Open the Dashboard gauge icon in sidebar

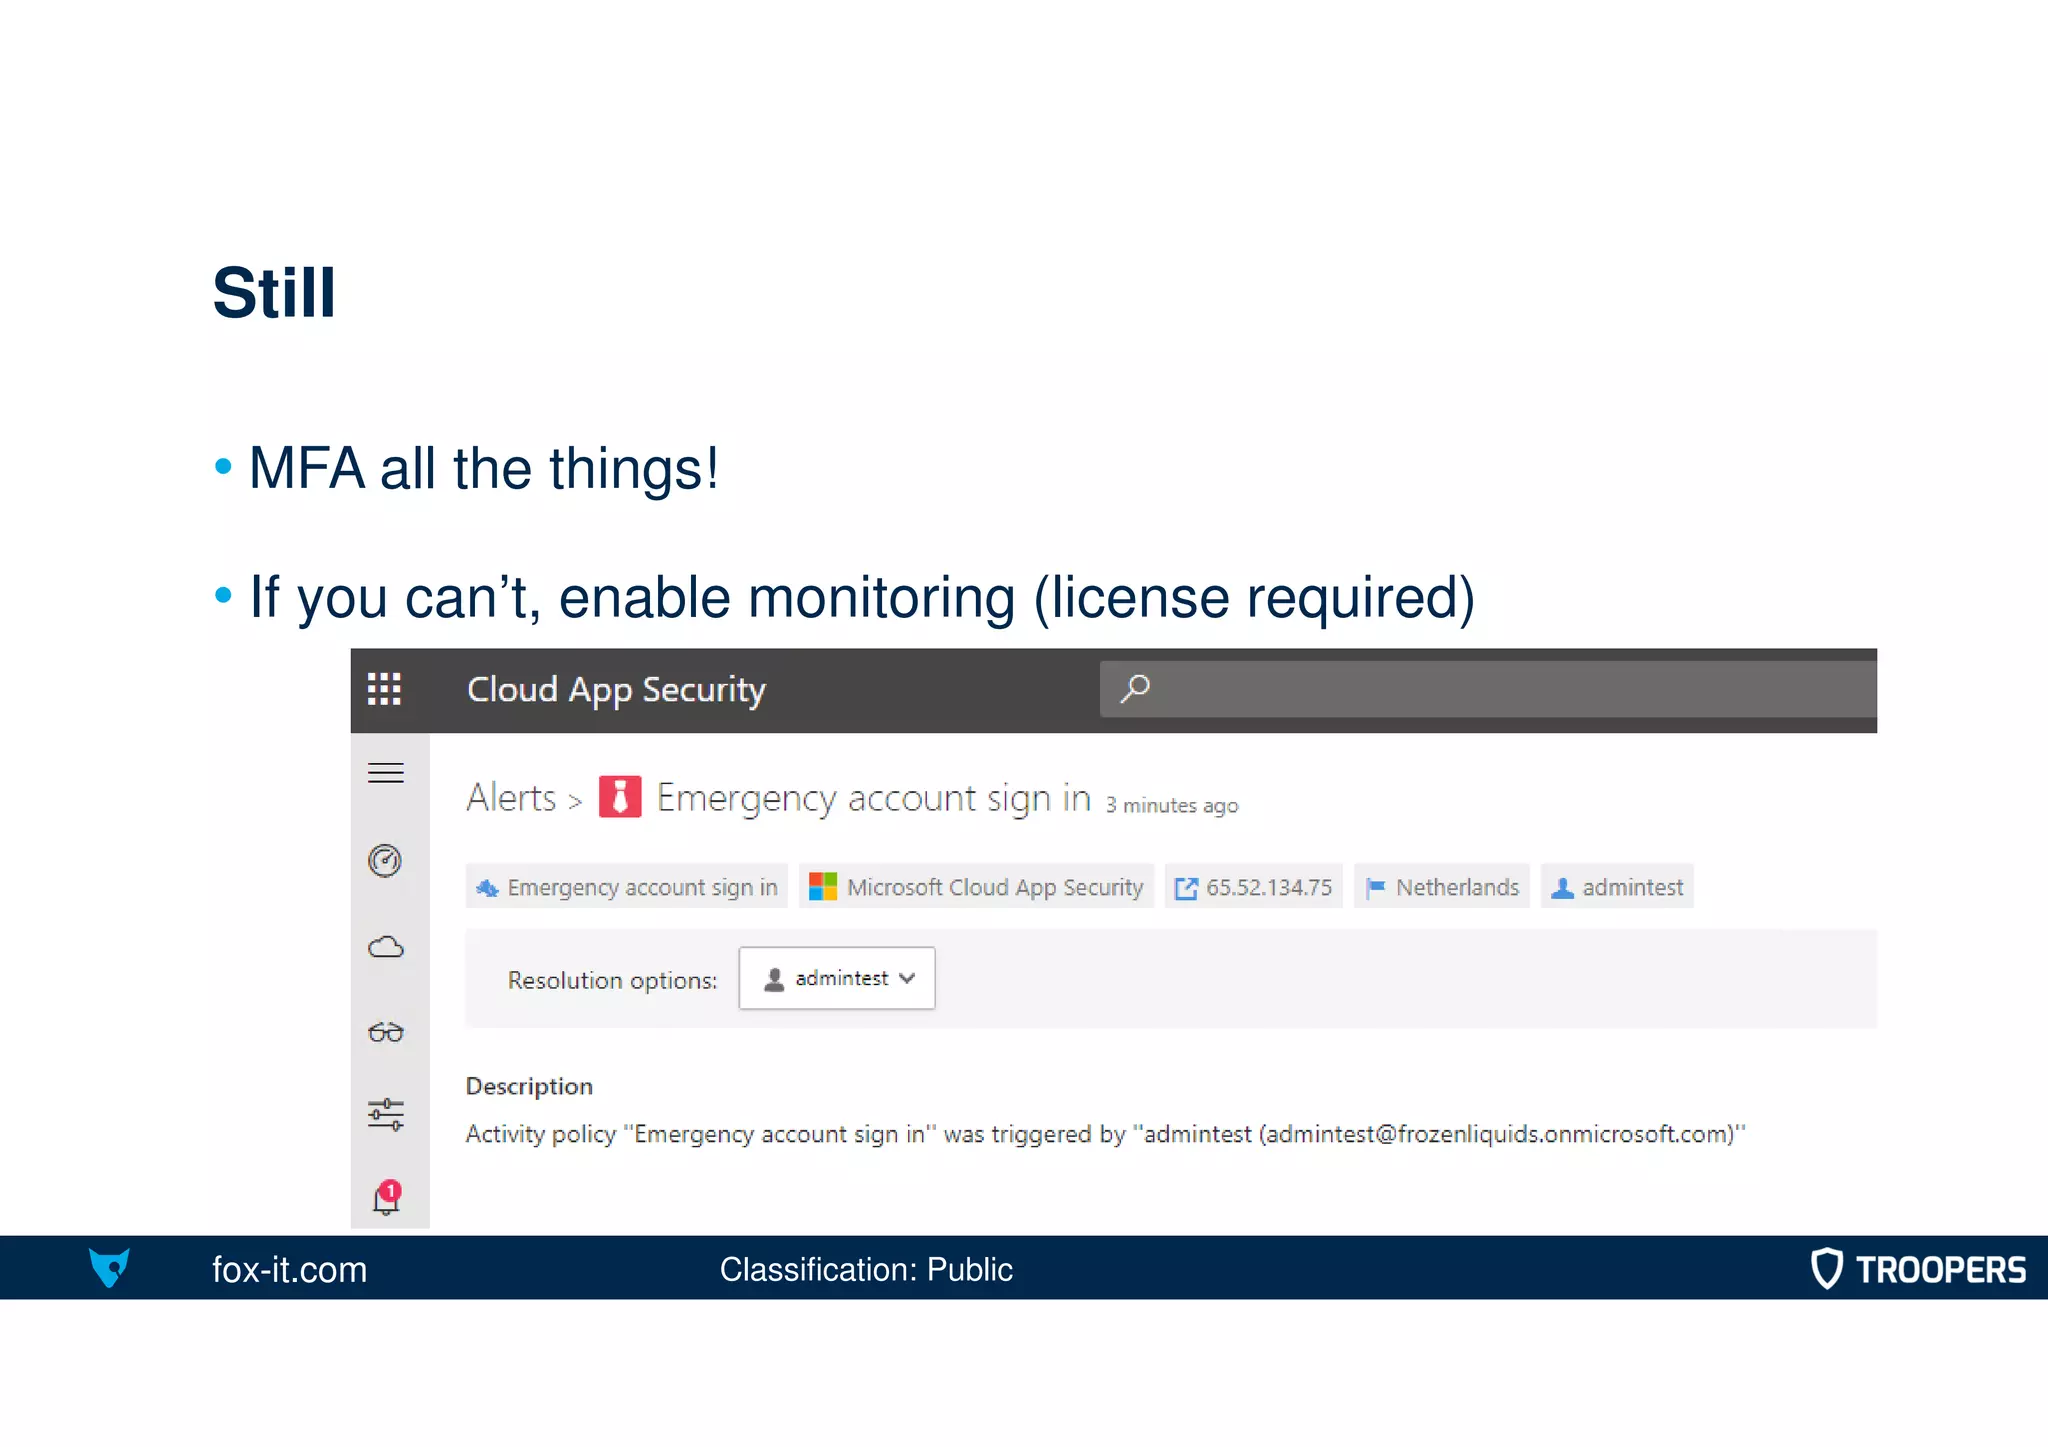[x=385, y=860]
